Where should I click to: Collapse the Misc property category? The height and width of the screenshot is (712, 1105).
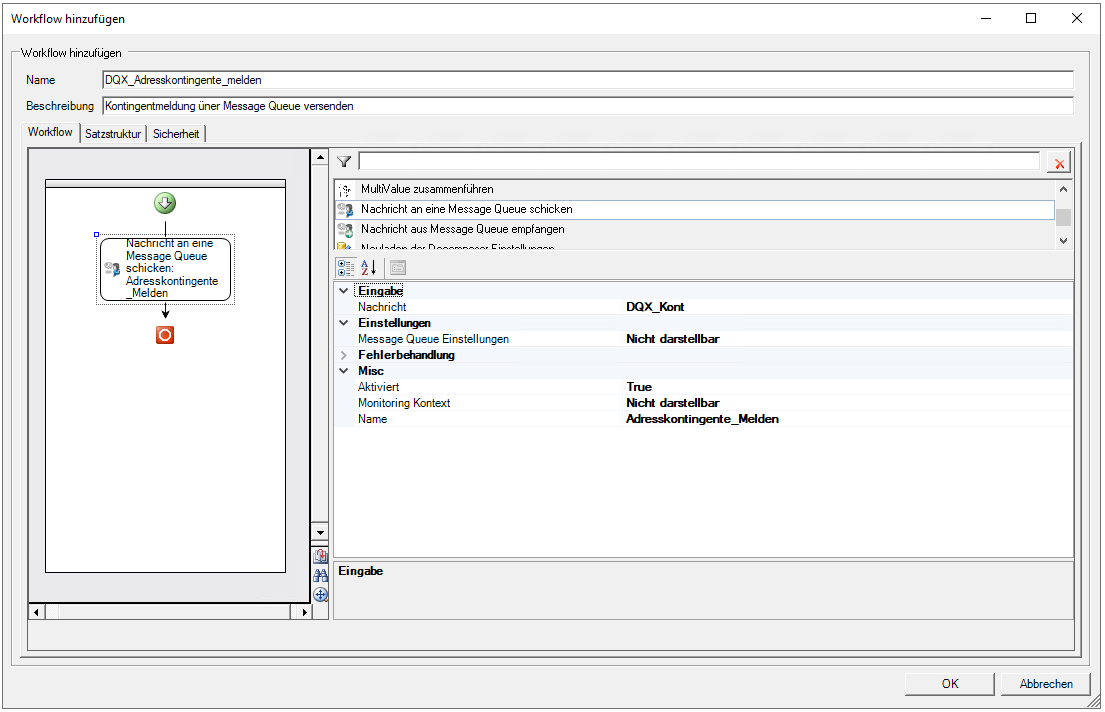pyautogui.click(x=344, y=371)
